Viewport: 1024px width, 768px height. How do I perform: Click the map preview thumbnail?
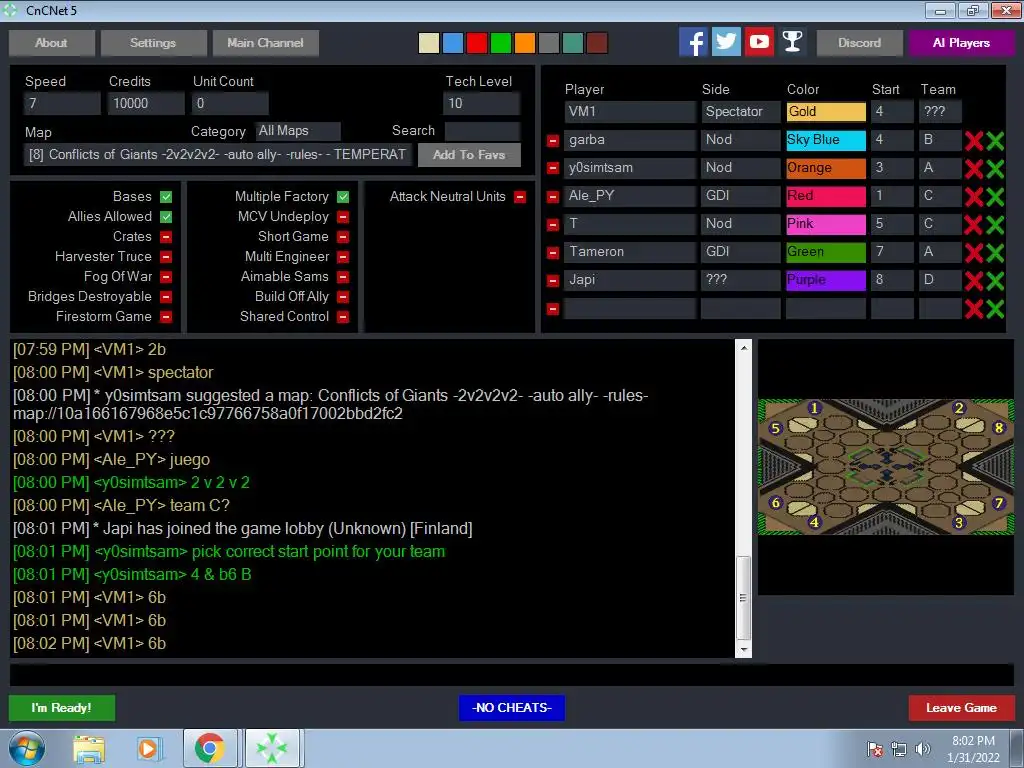tap(886, 466)
